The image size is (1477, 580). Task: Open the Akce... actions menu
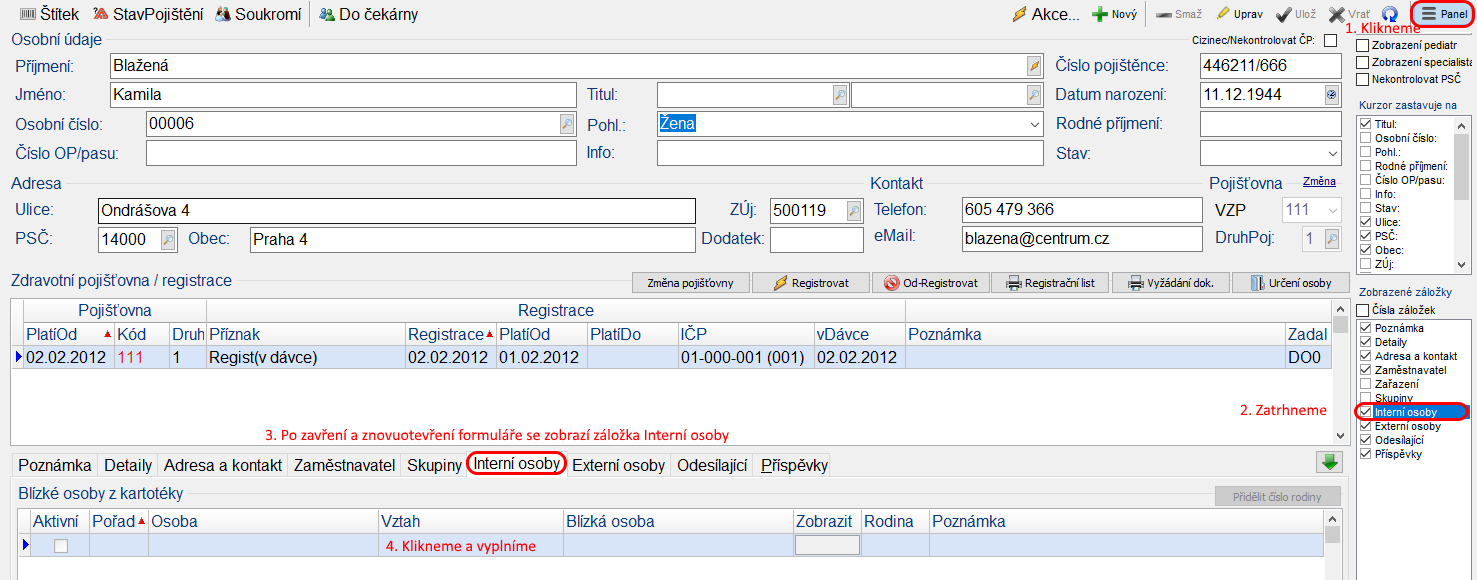[1046, 15]
